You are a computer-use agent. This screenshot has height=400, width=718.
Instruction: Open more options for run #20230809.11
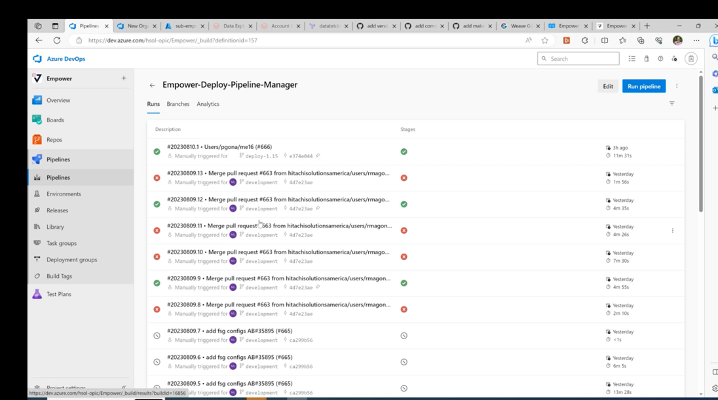(x=672, y=231)
